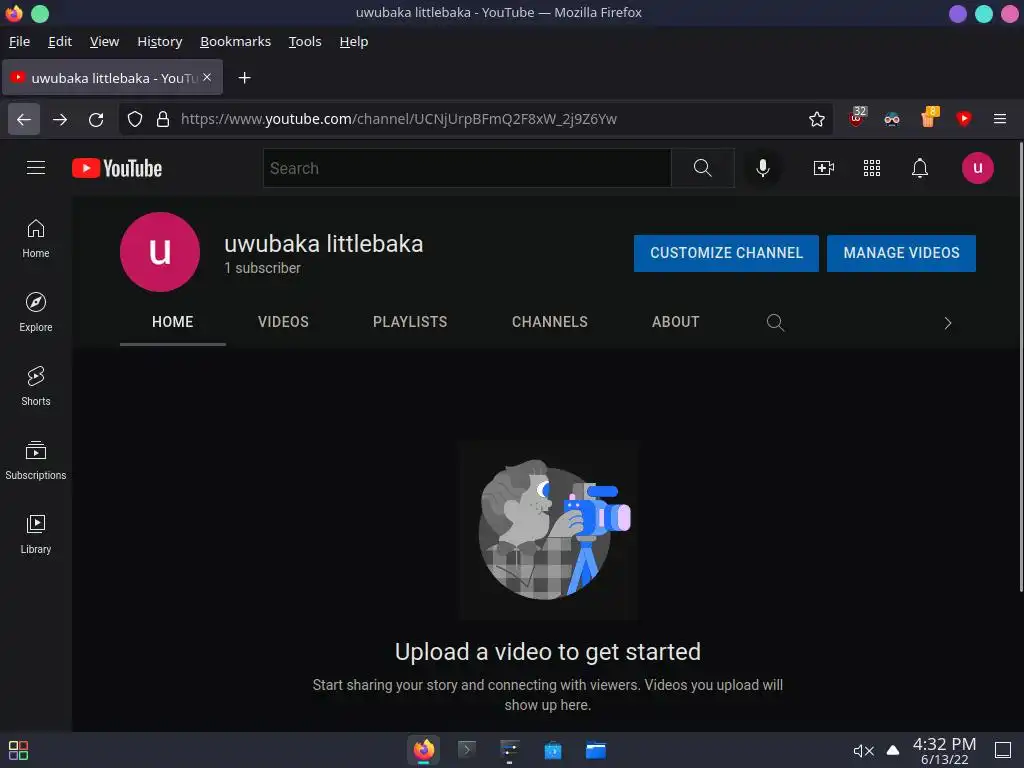Click the address bar URL
The height and width of the screenshot is (768, 1024).
coord(399,119)
